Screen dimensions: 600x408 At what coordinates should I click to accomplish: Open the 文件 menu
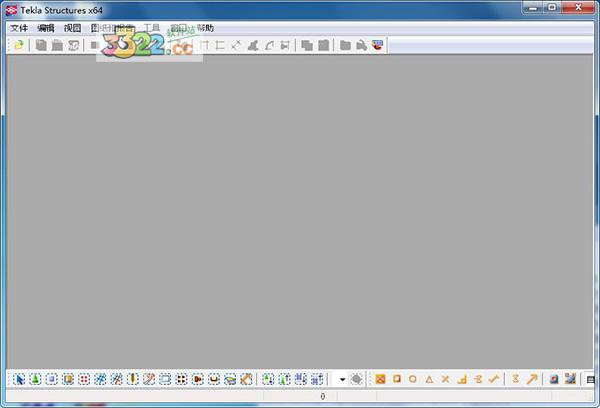pos(19,28)
